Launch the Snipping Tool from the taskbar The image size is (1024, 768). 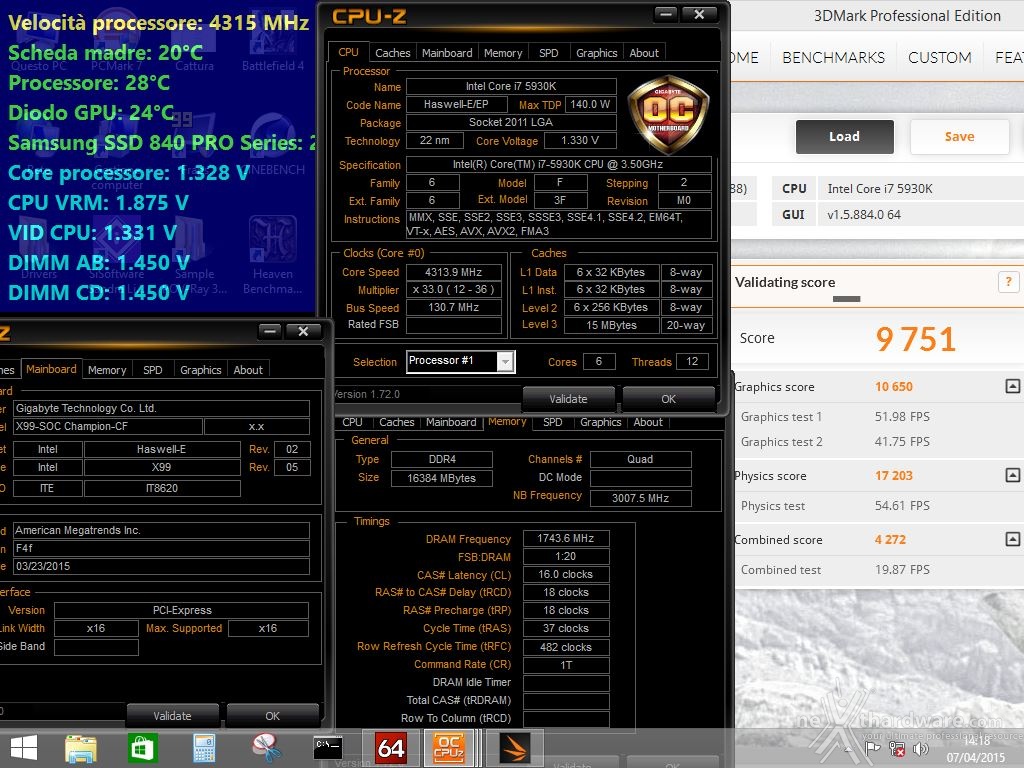pyautogui.click(x=266, y=748)
